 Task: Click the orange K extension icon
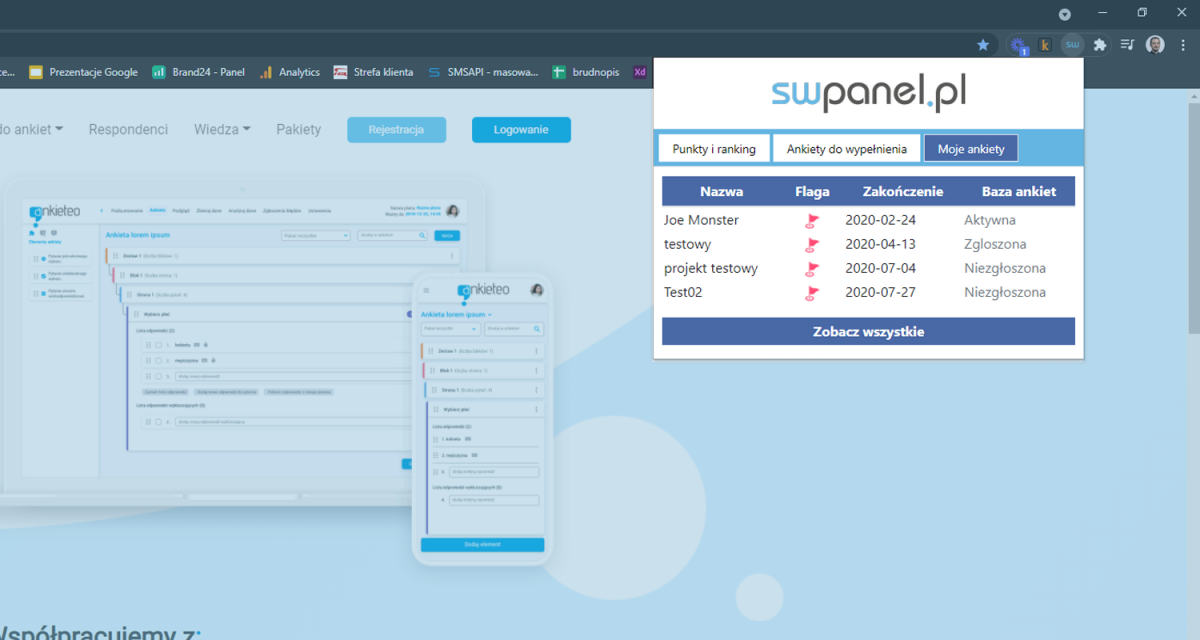(1046, 44)
